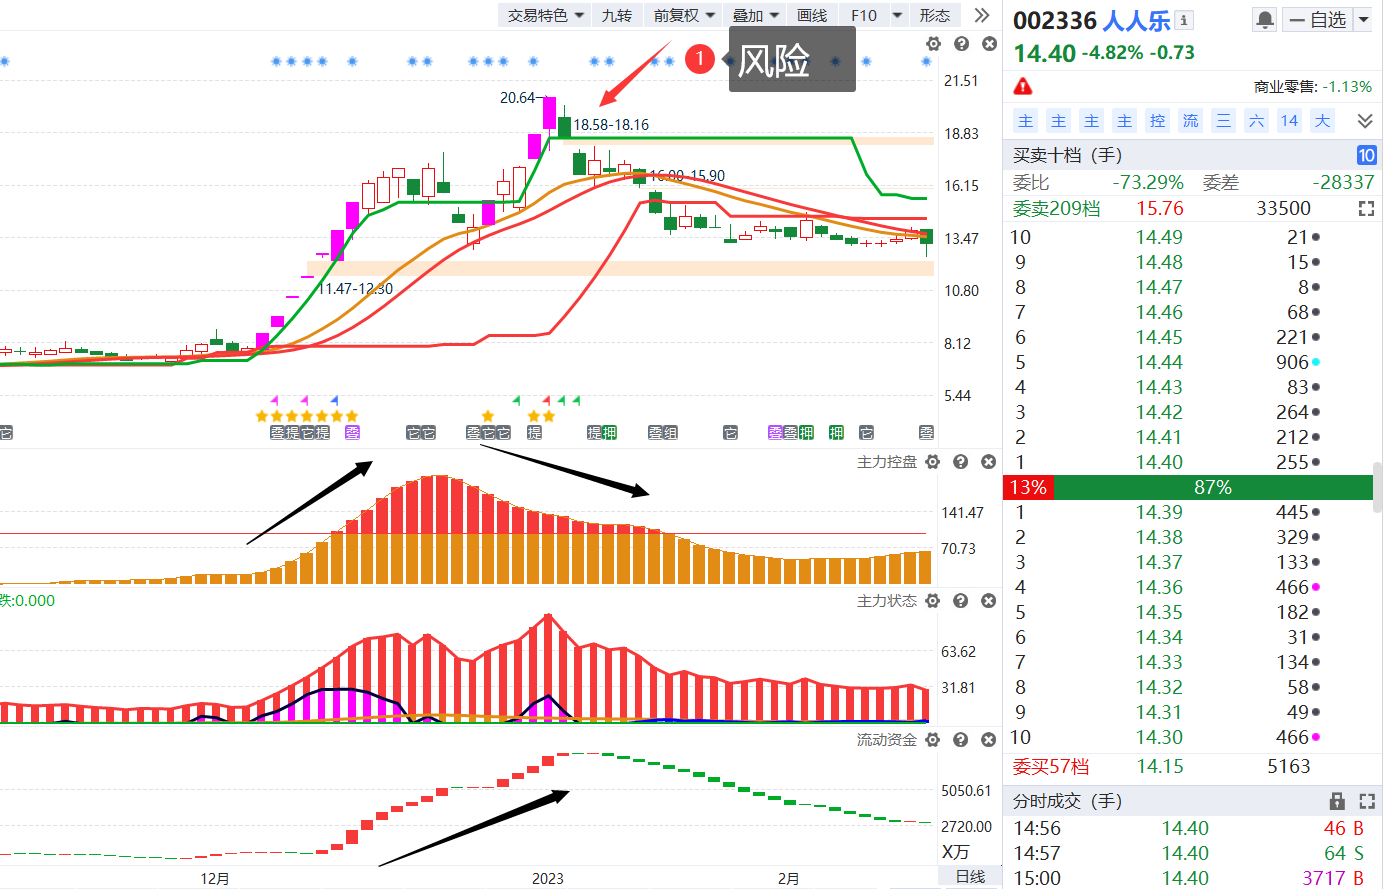Click the 委差 value -28337
This screenshot has width=1383, height=889.
[1343, 182]
